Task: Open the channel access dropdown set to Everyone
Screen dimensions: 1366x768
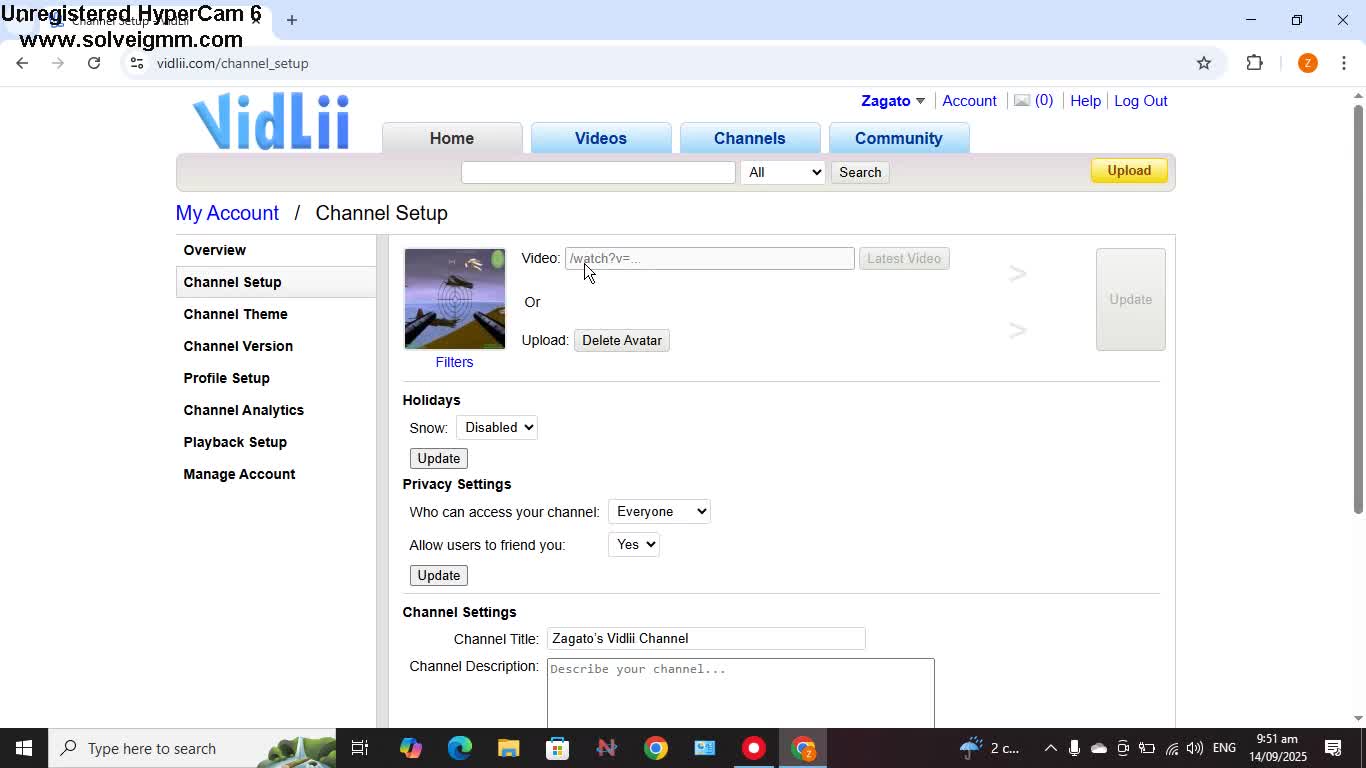Action: click(x=659, y=512)
